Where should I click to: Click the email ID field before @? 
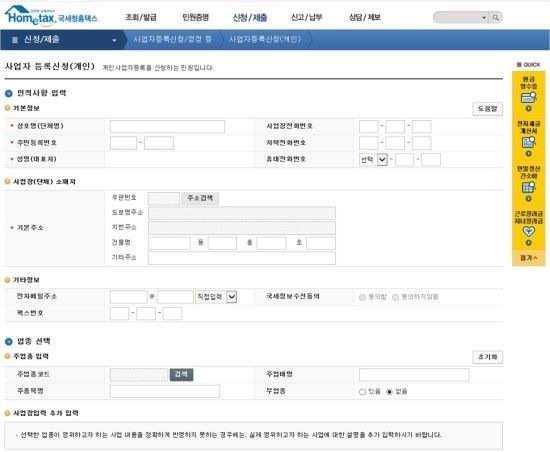128,297
